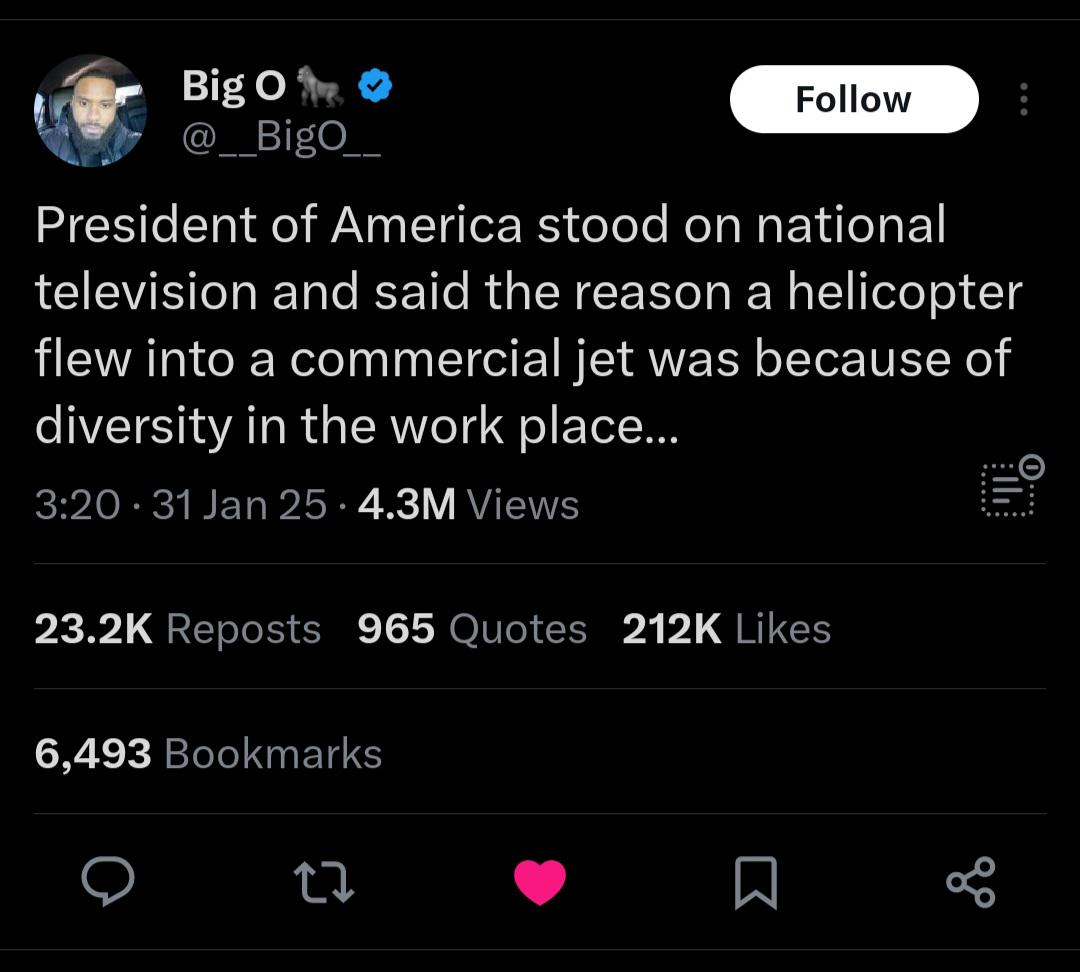This screenshot has height=972, width=1080.
Task: Click the blue verified badge
Action: click(x=375, y=85)
